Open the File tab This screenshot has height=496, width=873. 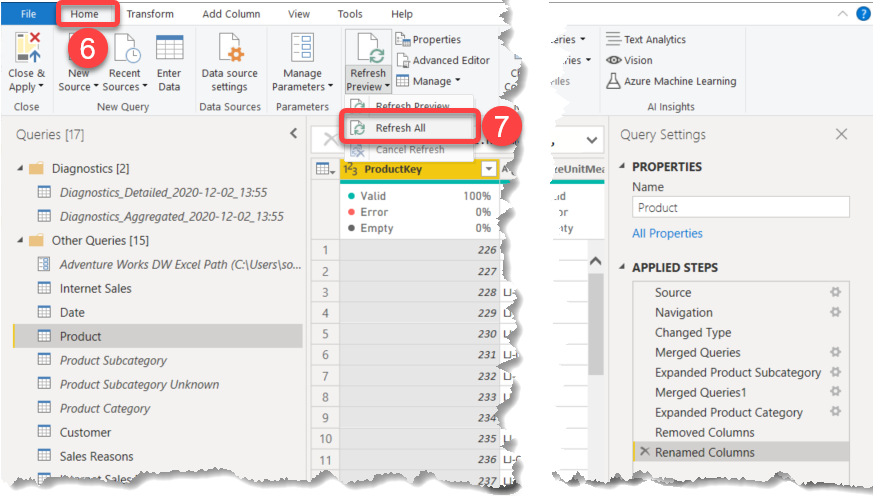28,14
